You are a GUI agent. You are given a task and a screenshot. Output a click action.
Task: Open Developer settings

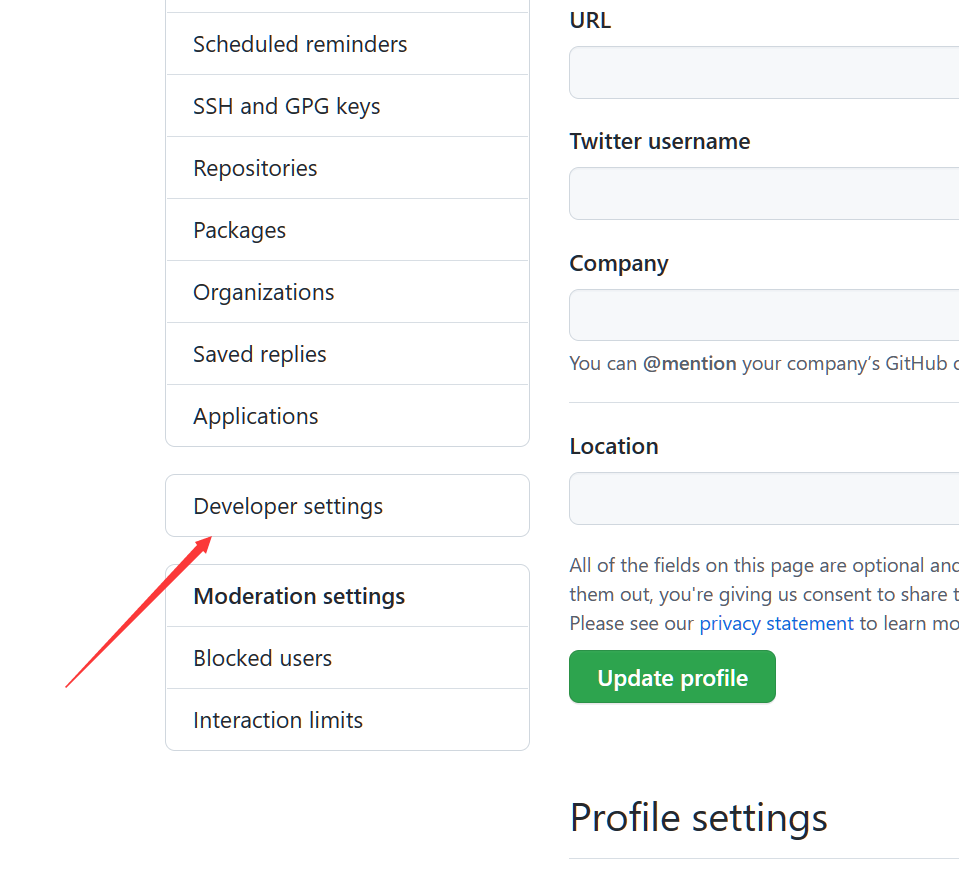click(x=288, y=506)
